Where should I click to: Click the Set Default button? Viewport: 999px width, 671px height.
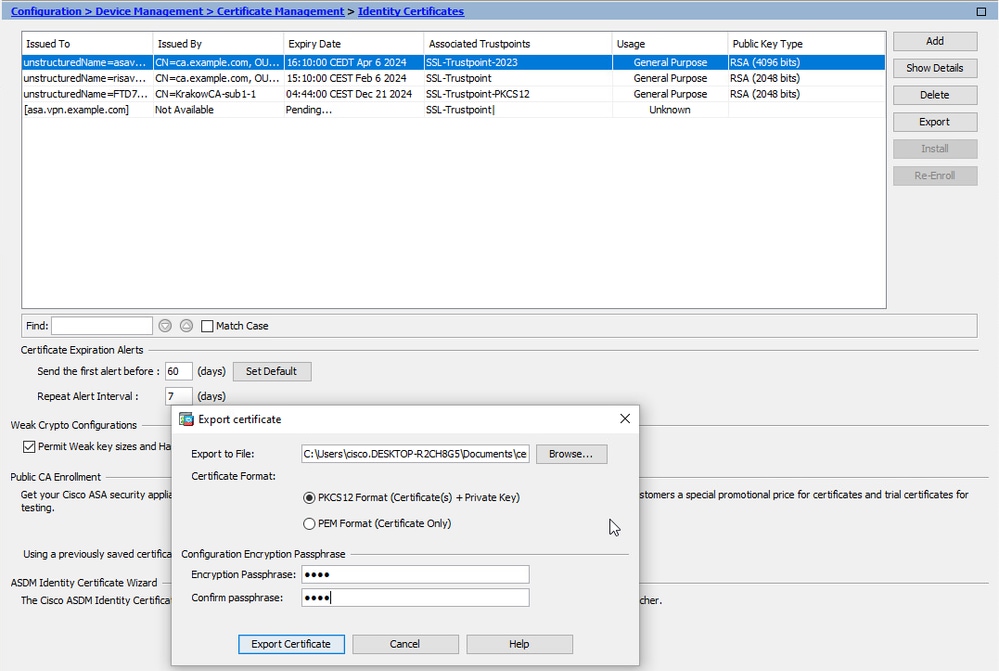pos(272,372)
